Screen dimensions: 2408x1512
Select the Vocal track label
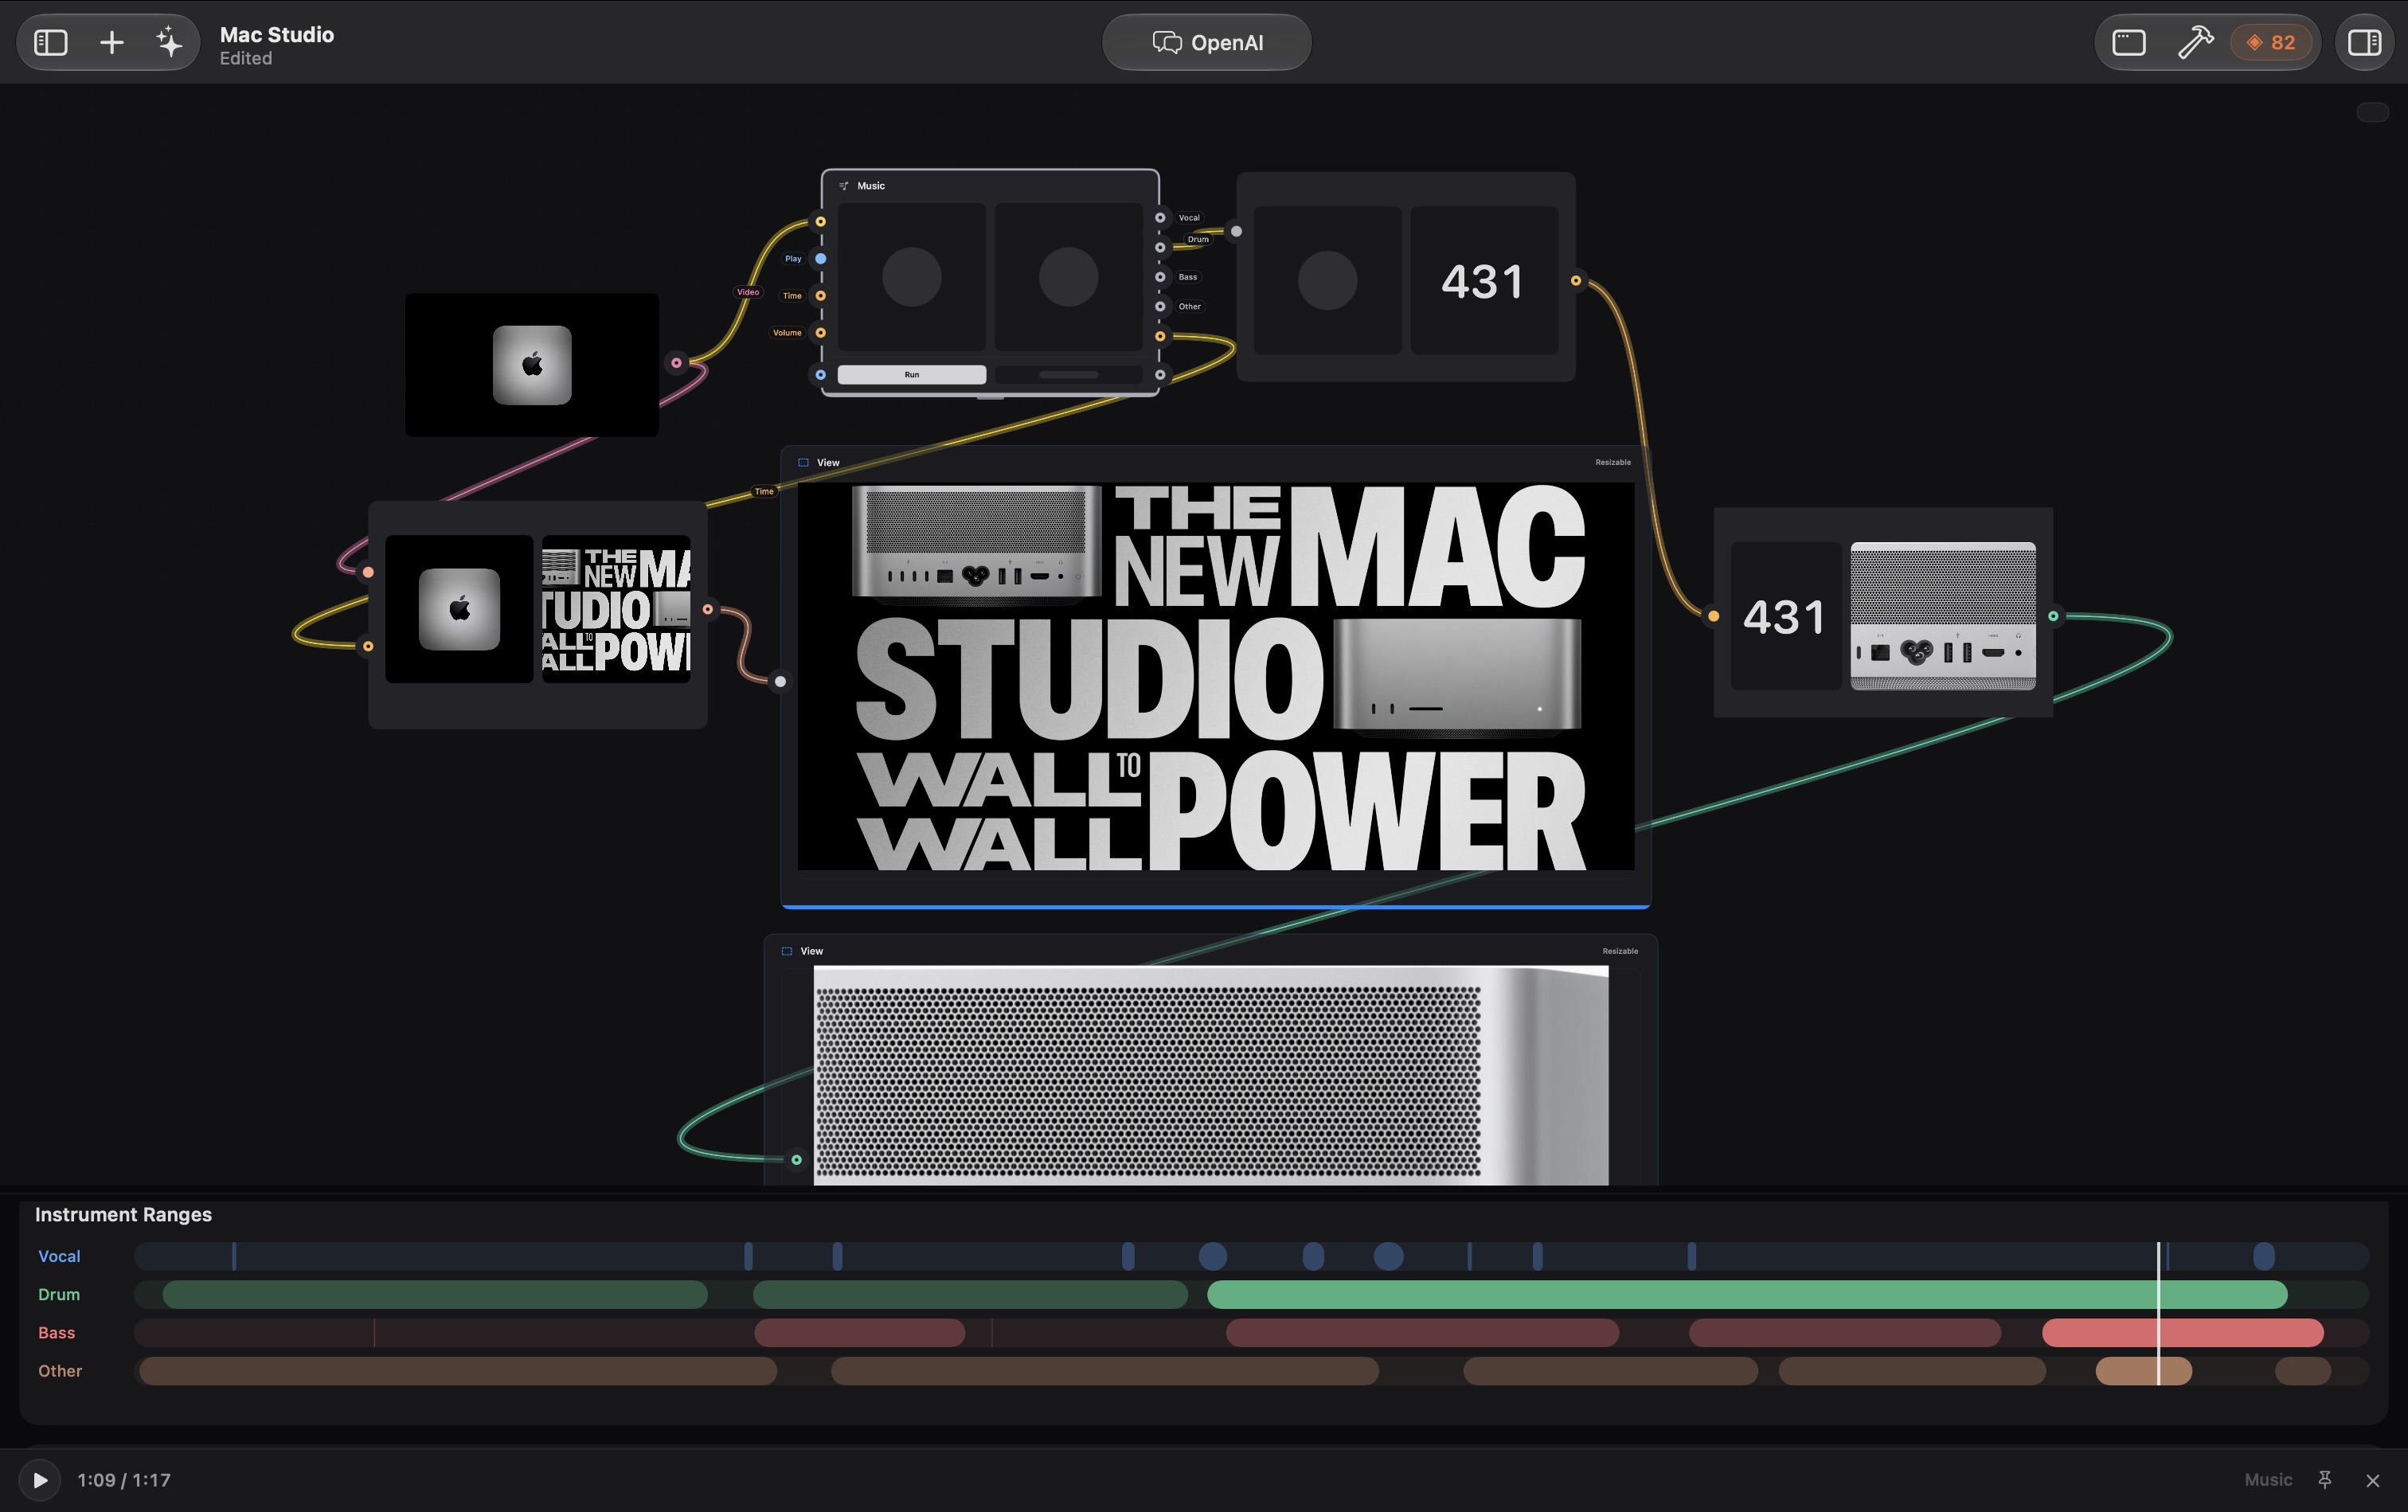coord(59,1256)
